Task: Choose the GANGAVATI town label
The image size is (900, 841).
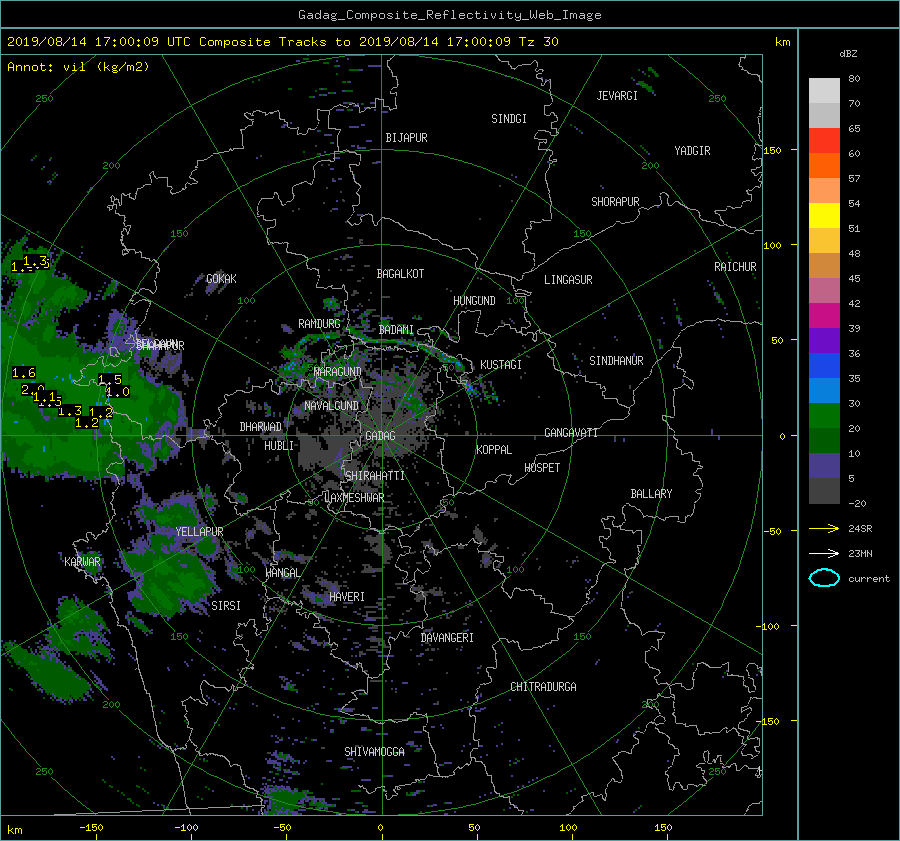Action: pos(571,433)
